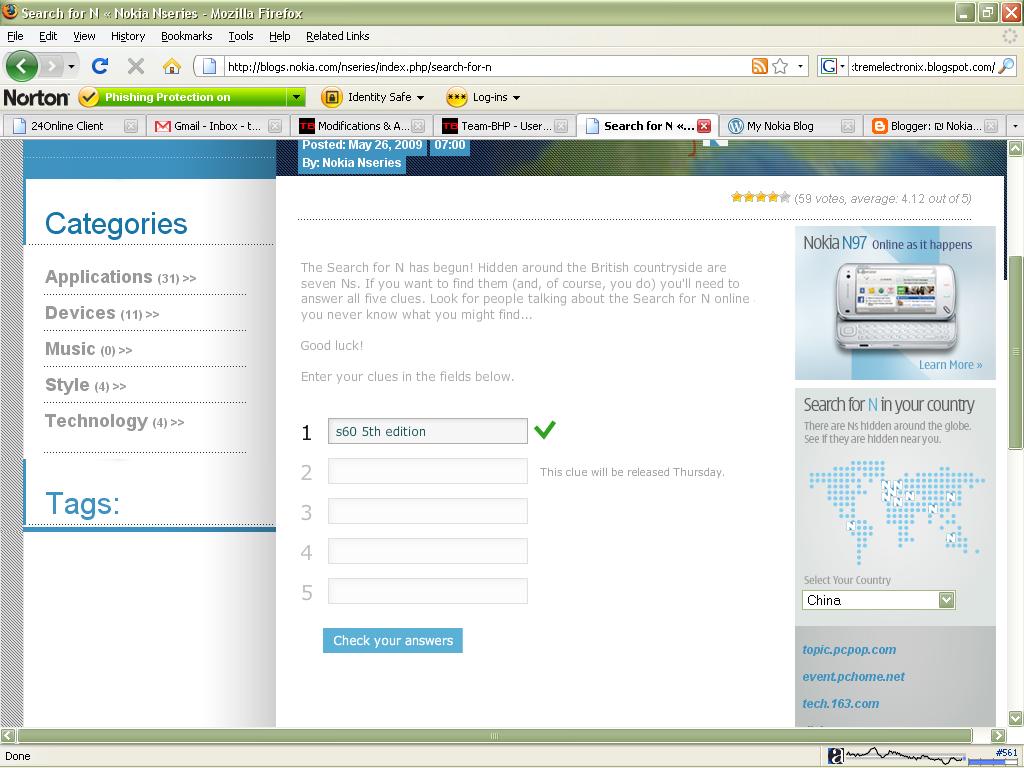Viewport: 1024px width, 768px height.
Task: Close the Search for N tab
Action: point(704,126)
